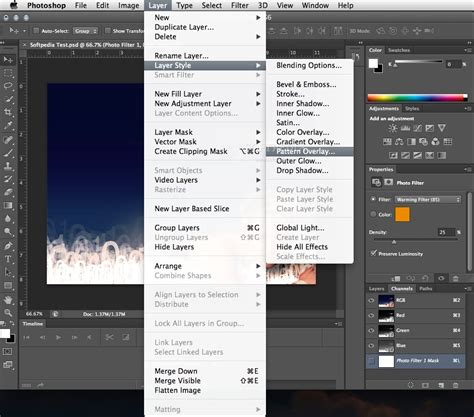Select the Pen tool
The height and width of the screenshot is (417, 474).
(x=8, y=246)
